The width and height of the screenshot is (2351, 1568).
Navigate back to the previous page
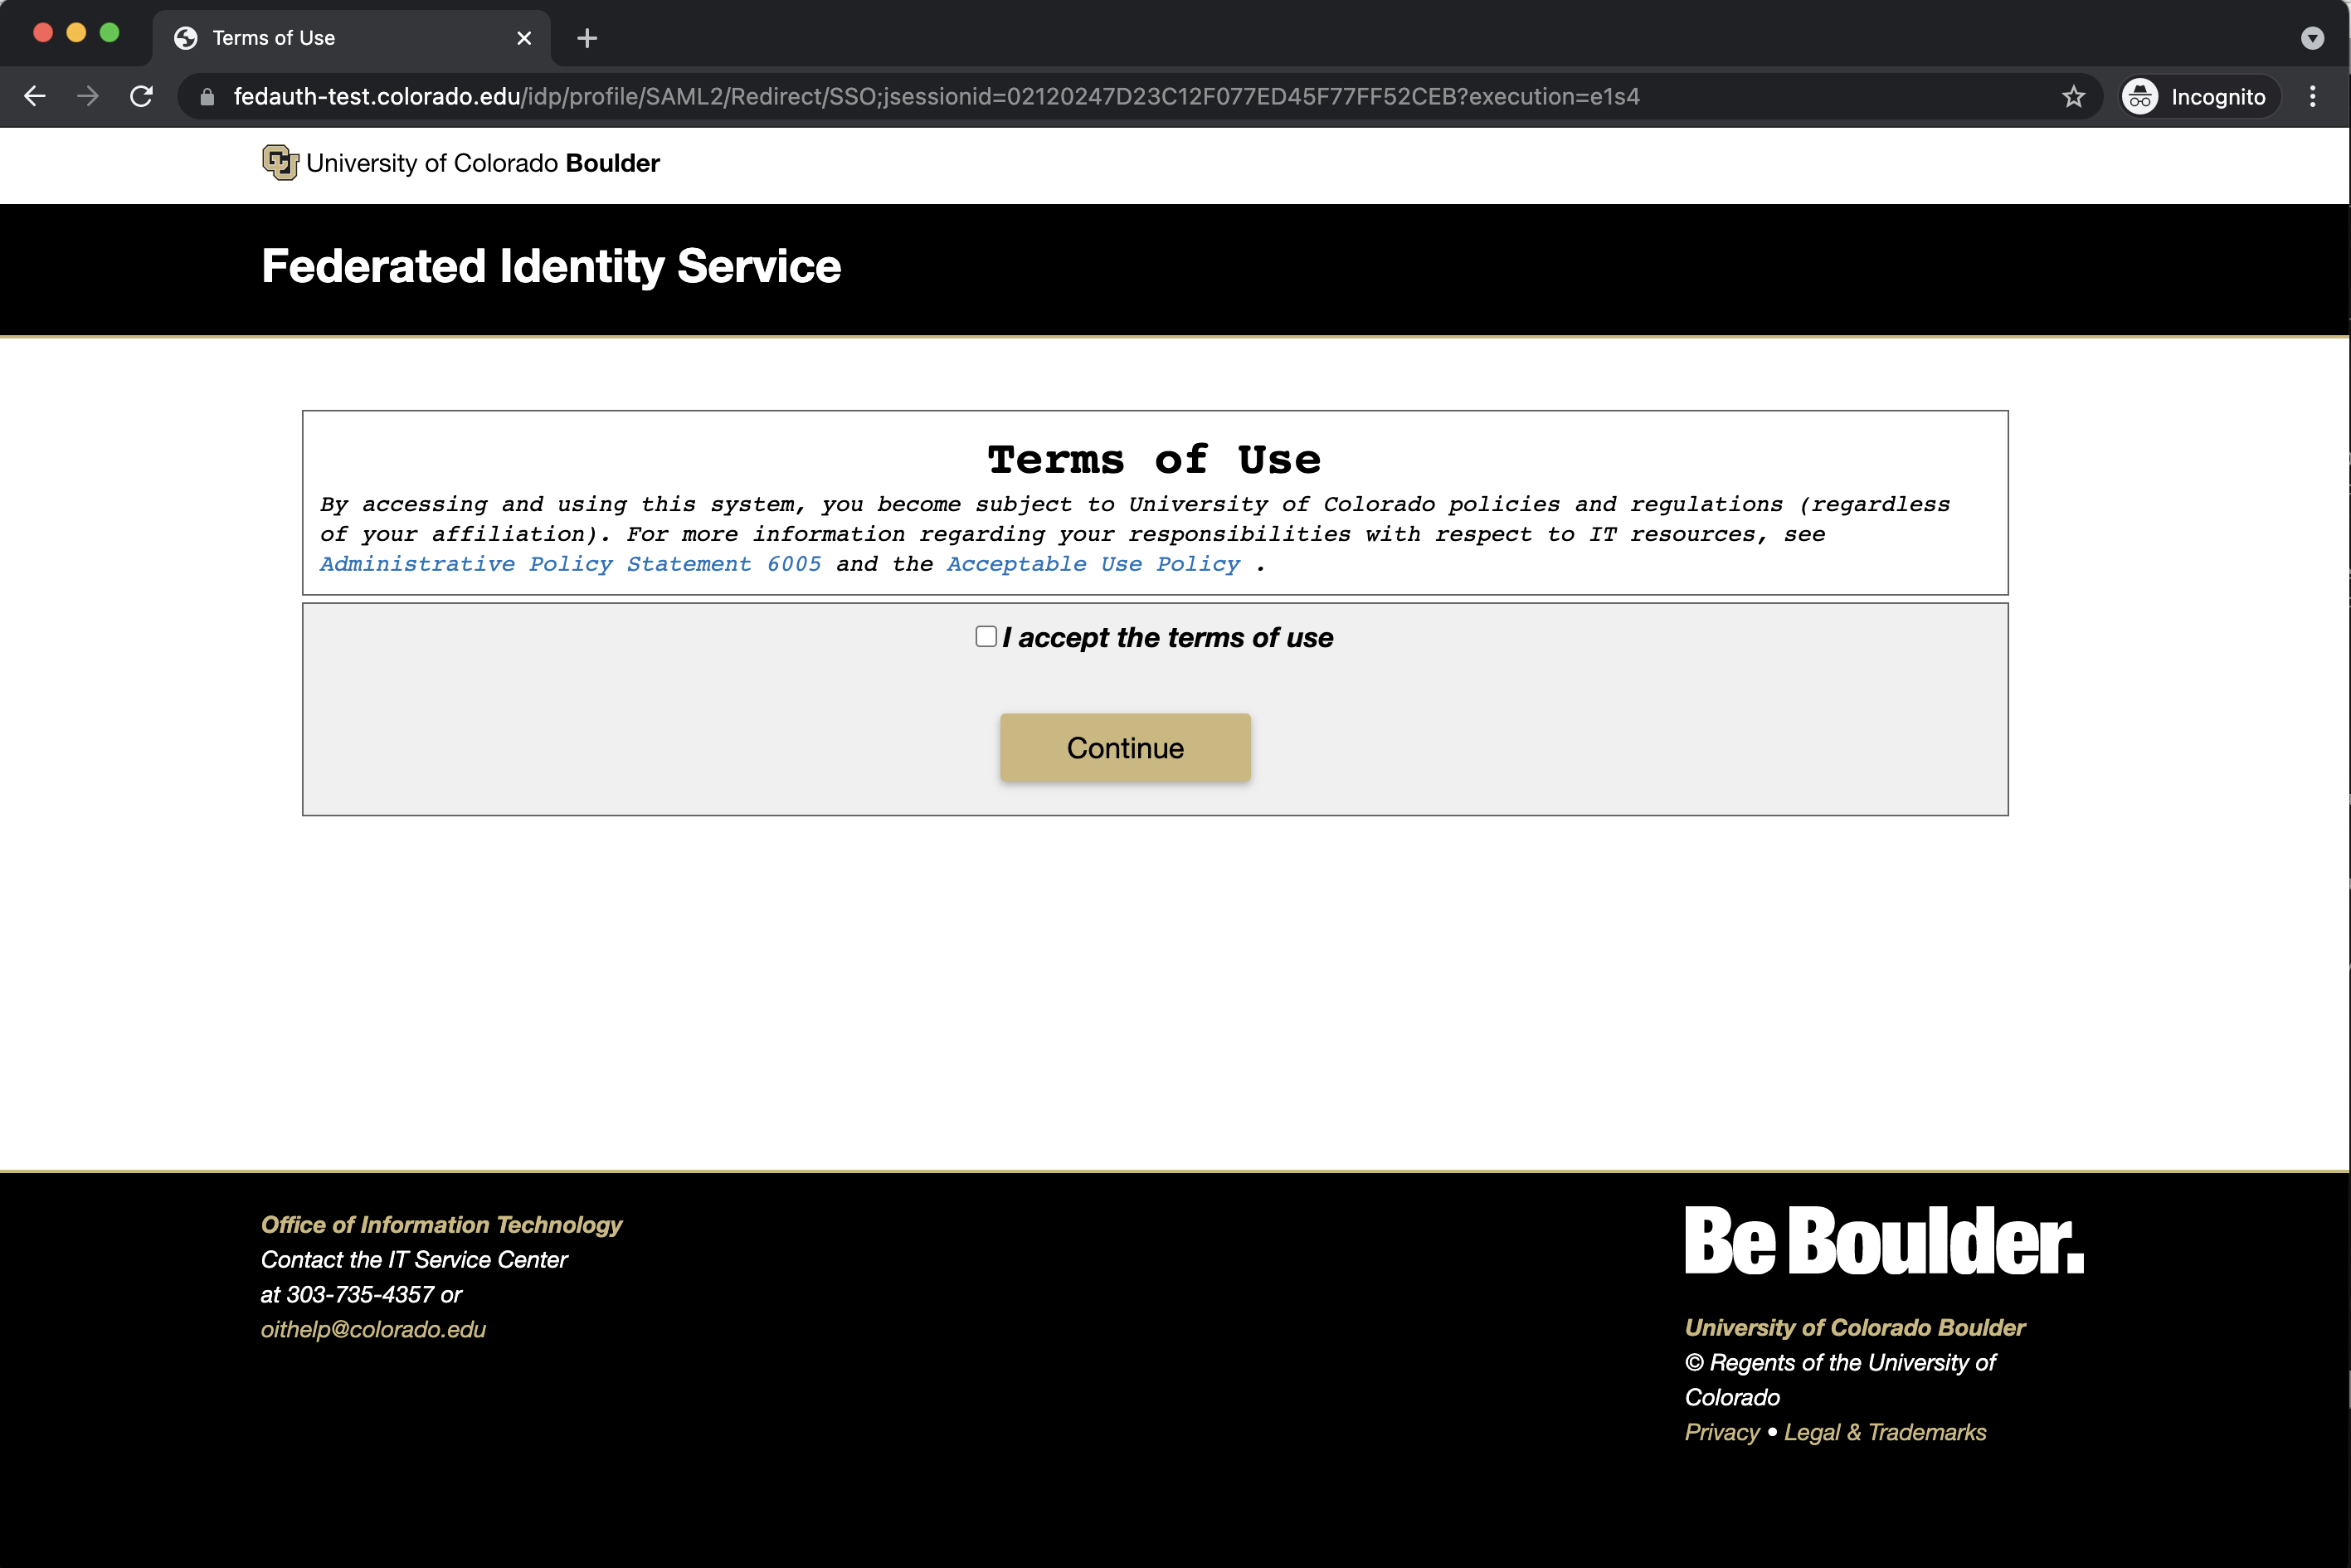tap(35, 96)
